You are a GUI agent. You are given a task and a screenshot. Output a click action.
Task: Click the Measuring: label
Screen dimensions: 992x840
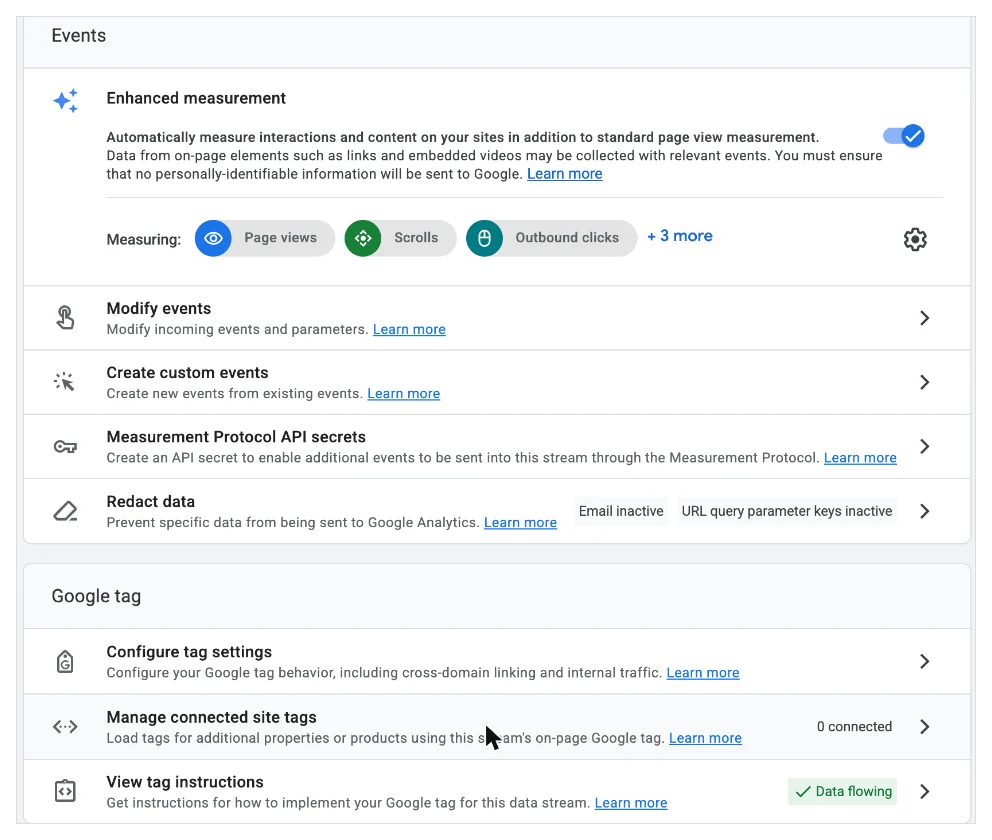[144, 240]
